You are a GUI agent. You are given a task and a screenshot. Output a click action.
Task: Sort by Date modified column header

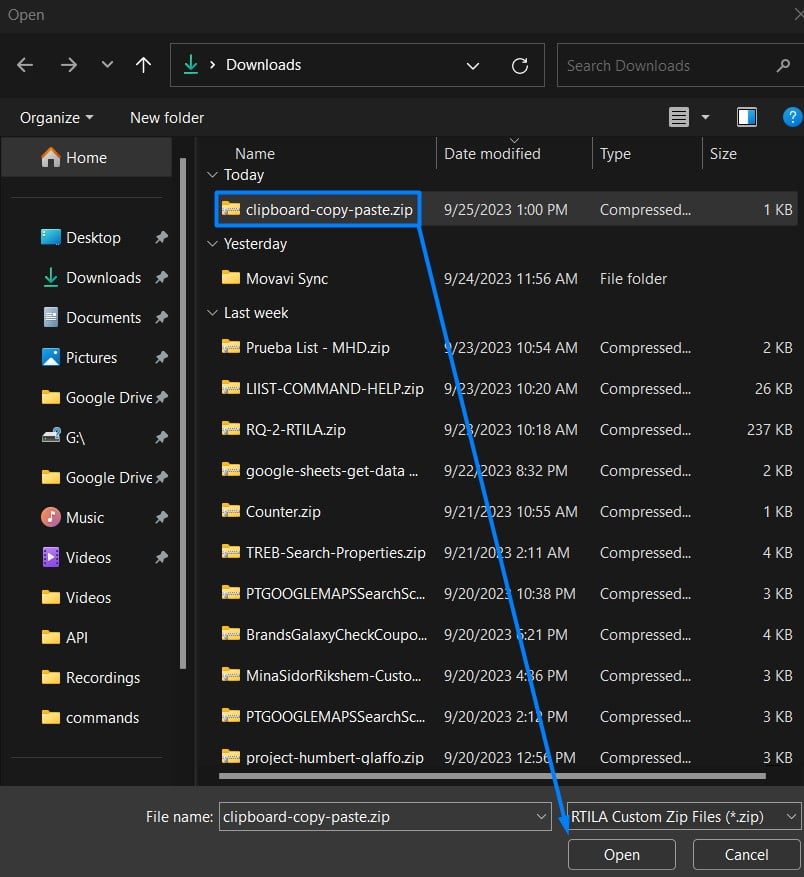[492, 154]
